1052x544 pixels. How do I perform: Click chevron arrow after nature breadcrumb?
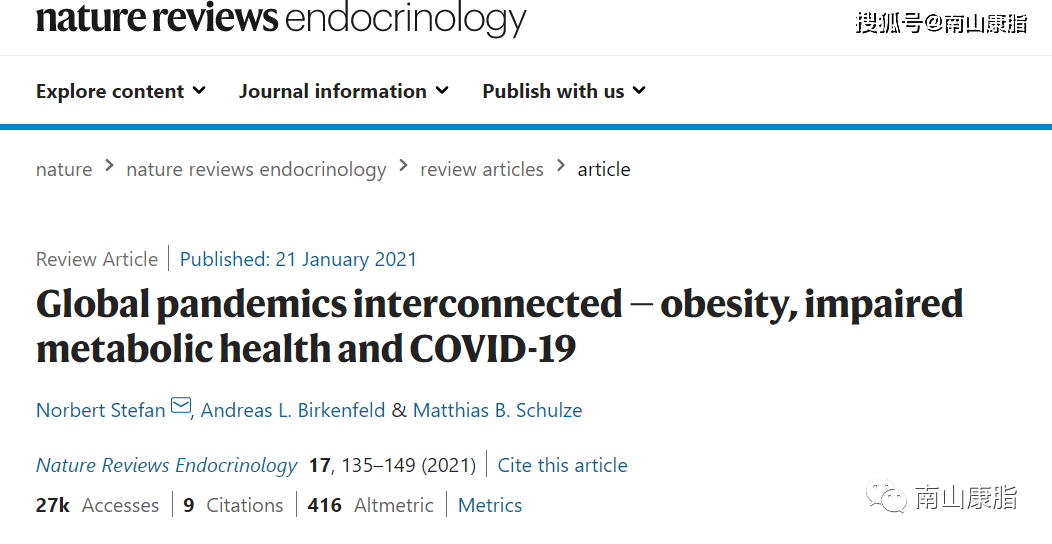tap(109, 165)
